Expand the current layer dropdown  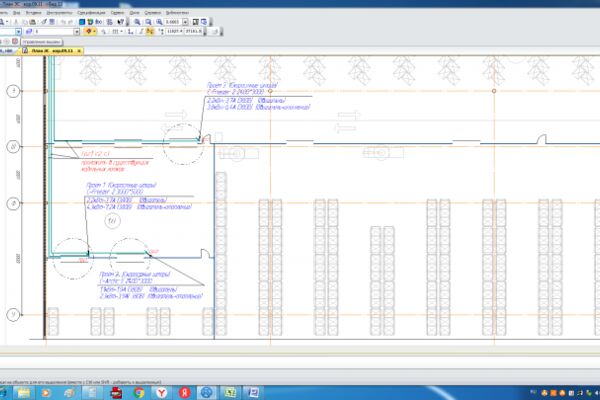(77, 31)
